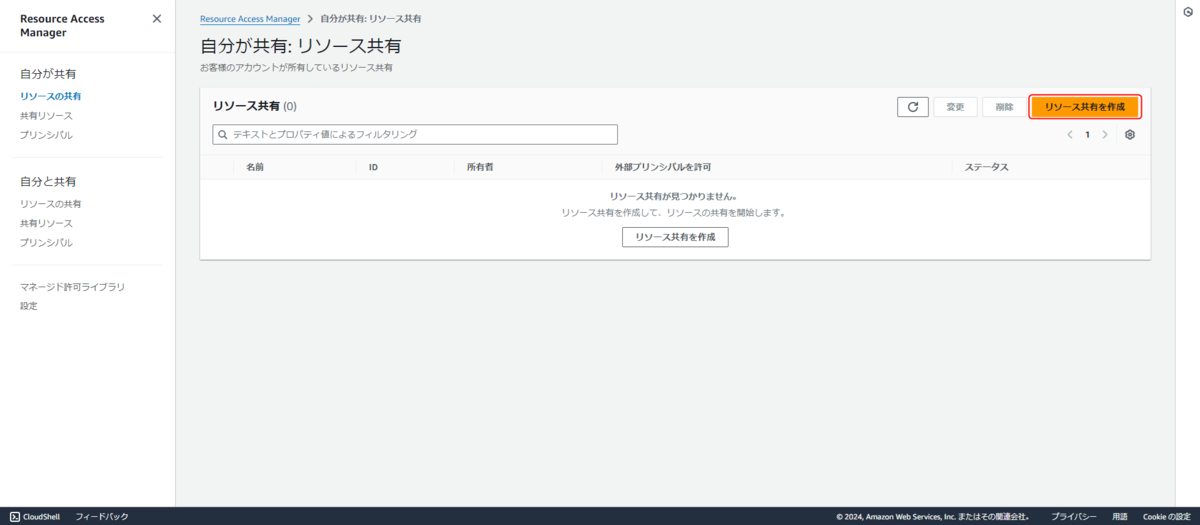
Task: Click page number 1 in pagination
Action: [1087, 134]
